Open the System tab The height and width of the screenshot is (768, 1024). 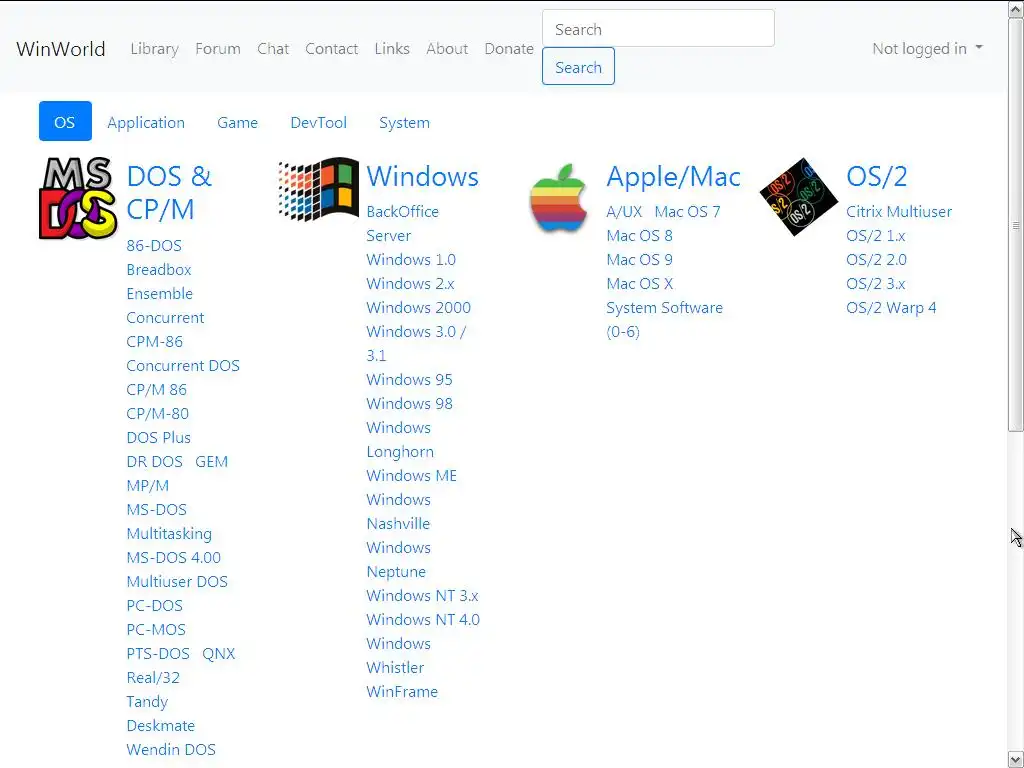[x=404, y=122]
